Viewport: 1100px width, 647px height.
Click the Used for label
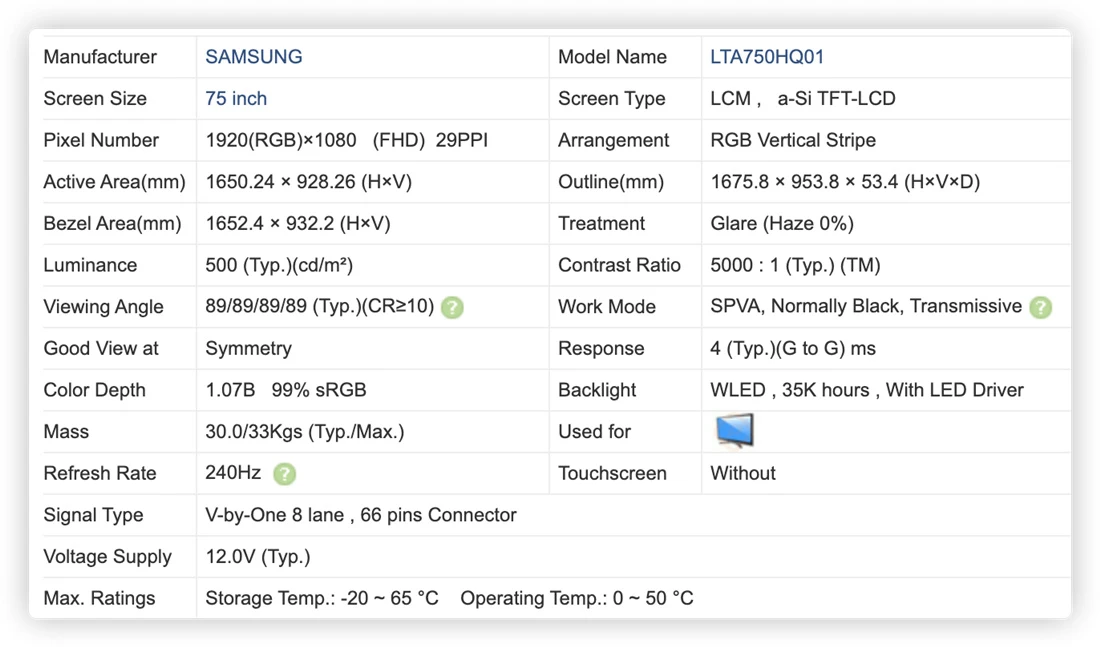pos(594,432)
